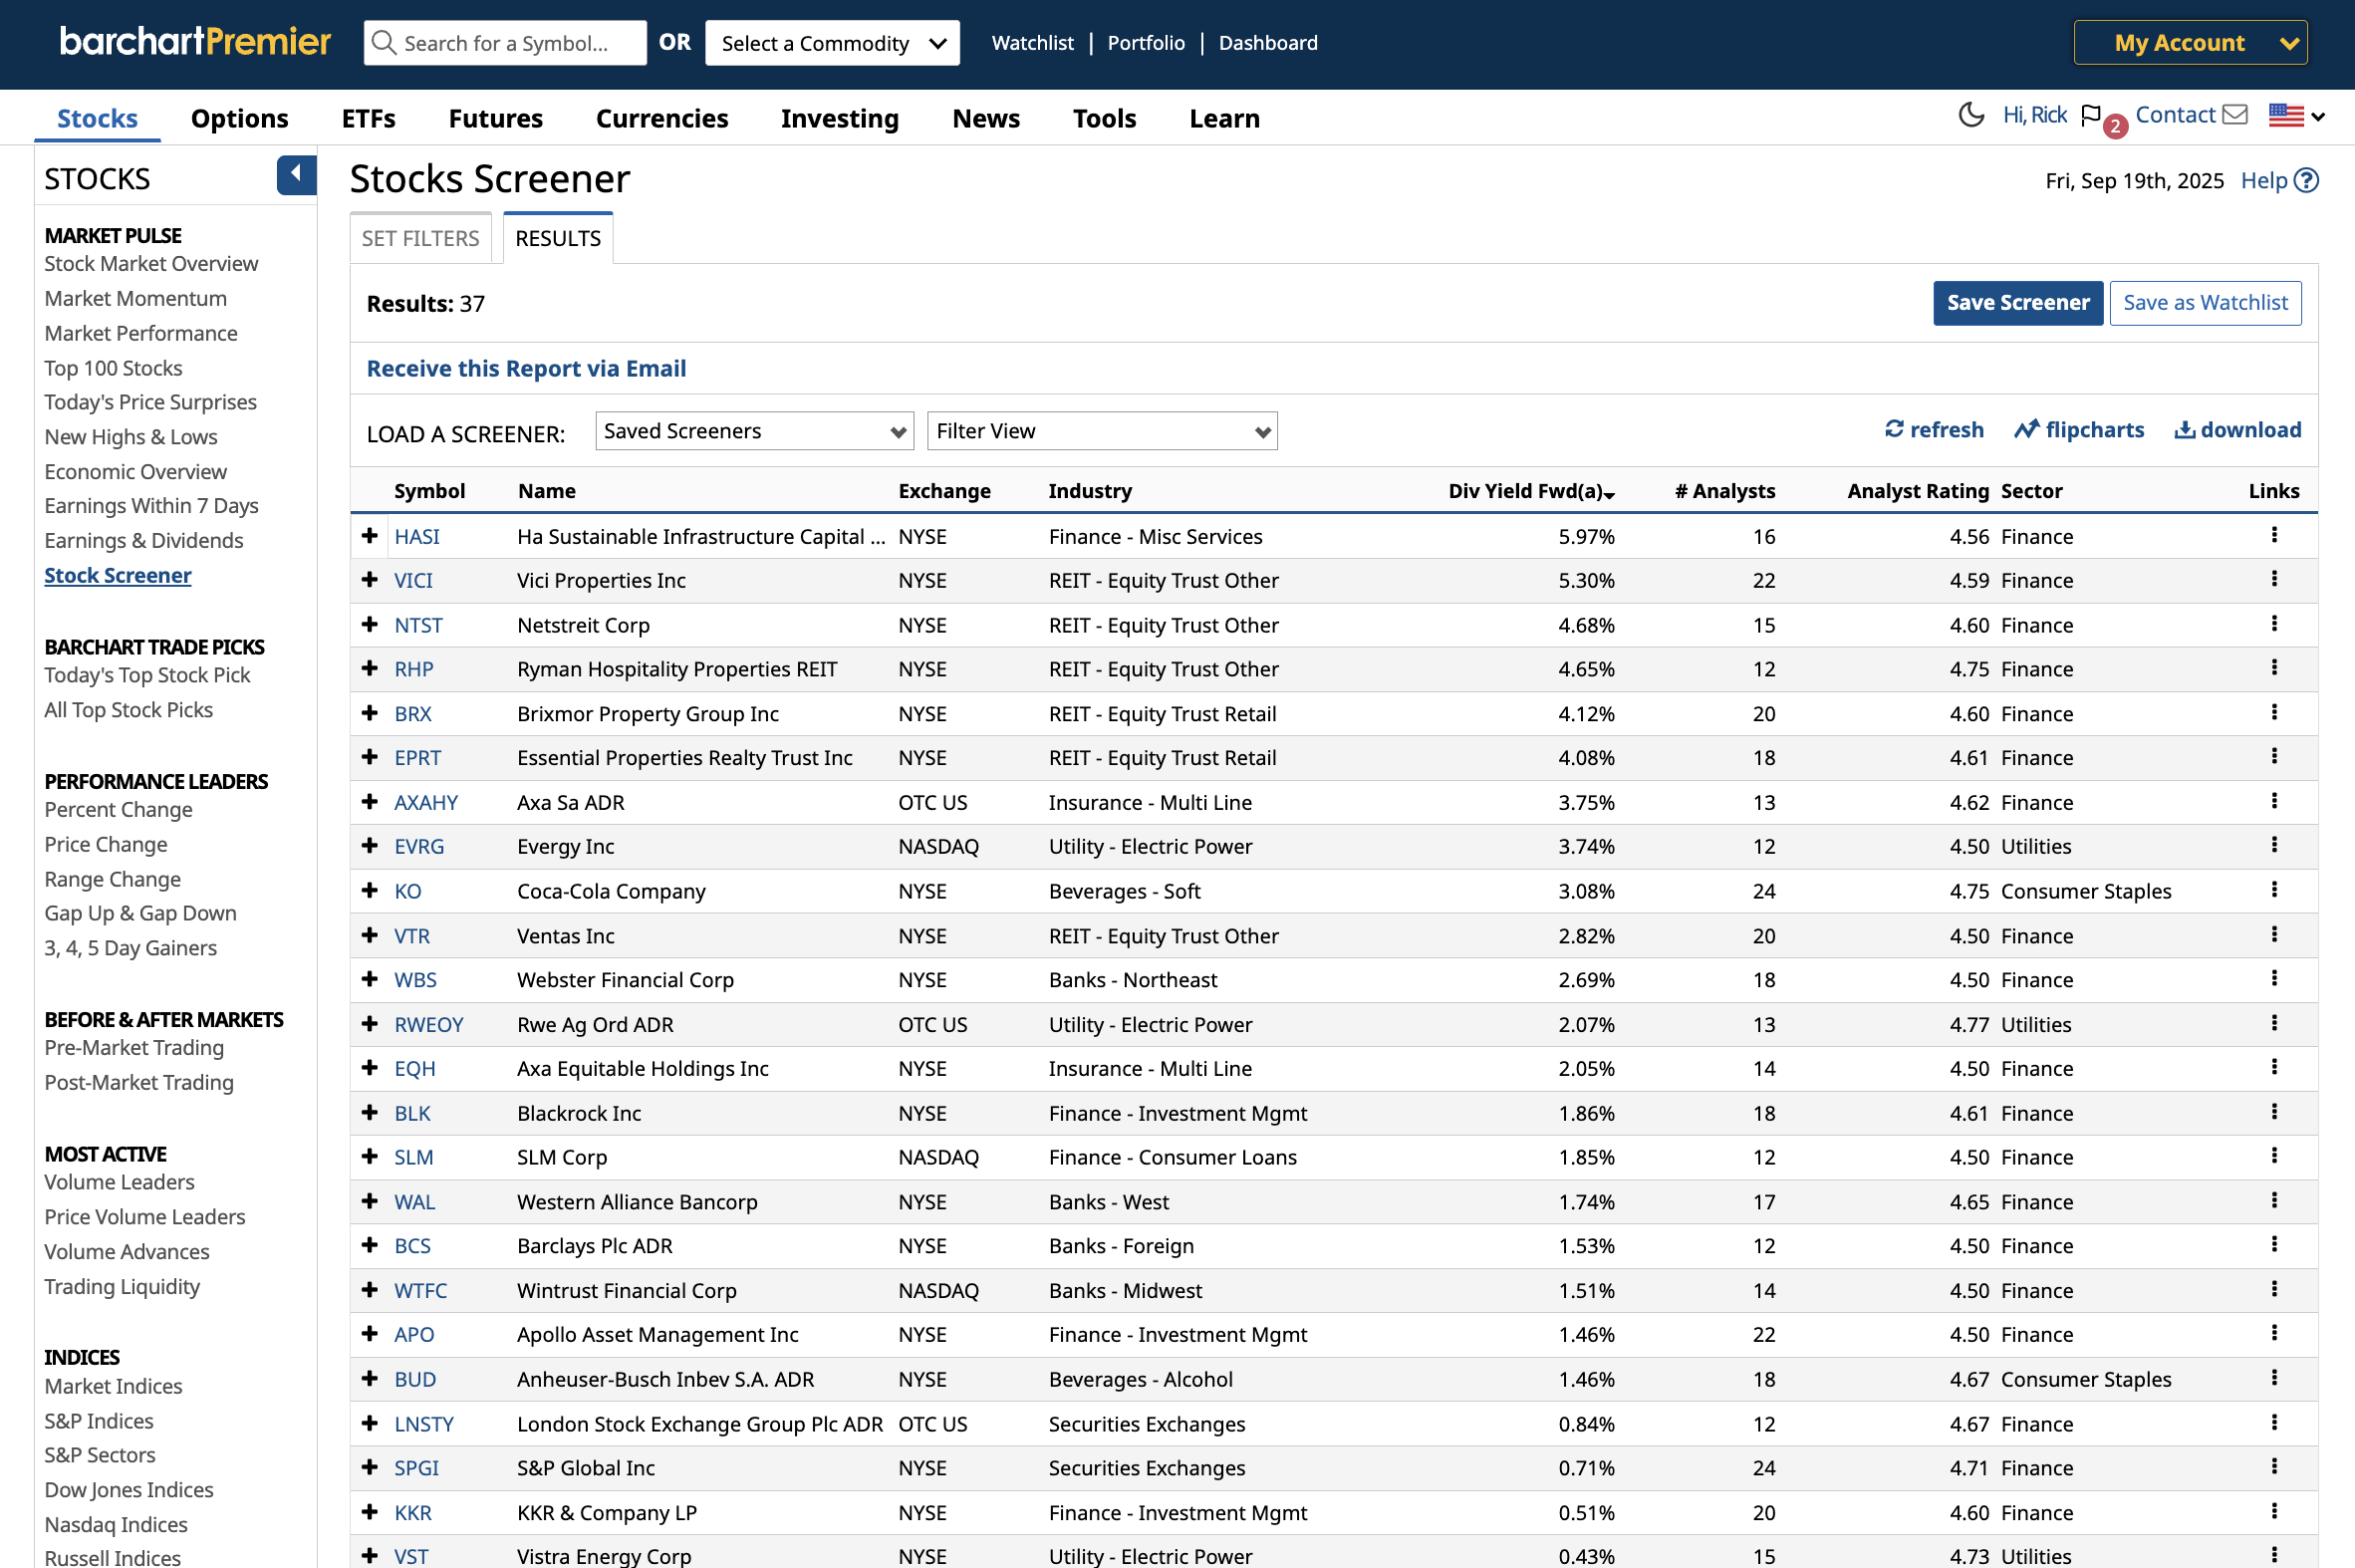The height and width of the screenshot is (1568, 2355).
Task: Open links menu for EVRG row
Action: (x=2273, y=845)
